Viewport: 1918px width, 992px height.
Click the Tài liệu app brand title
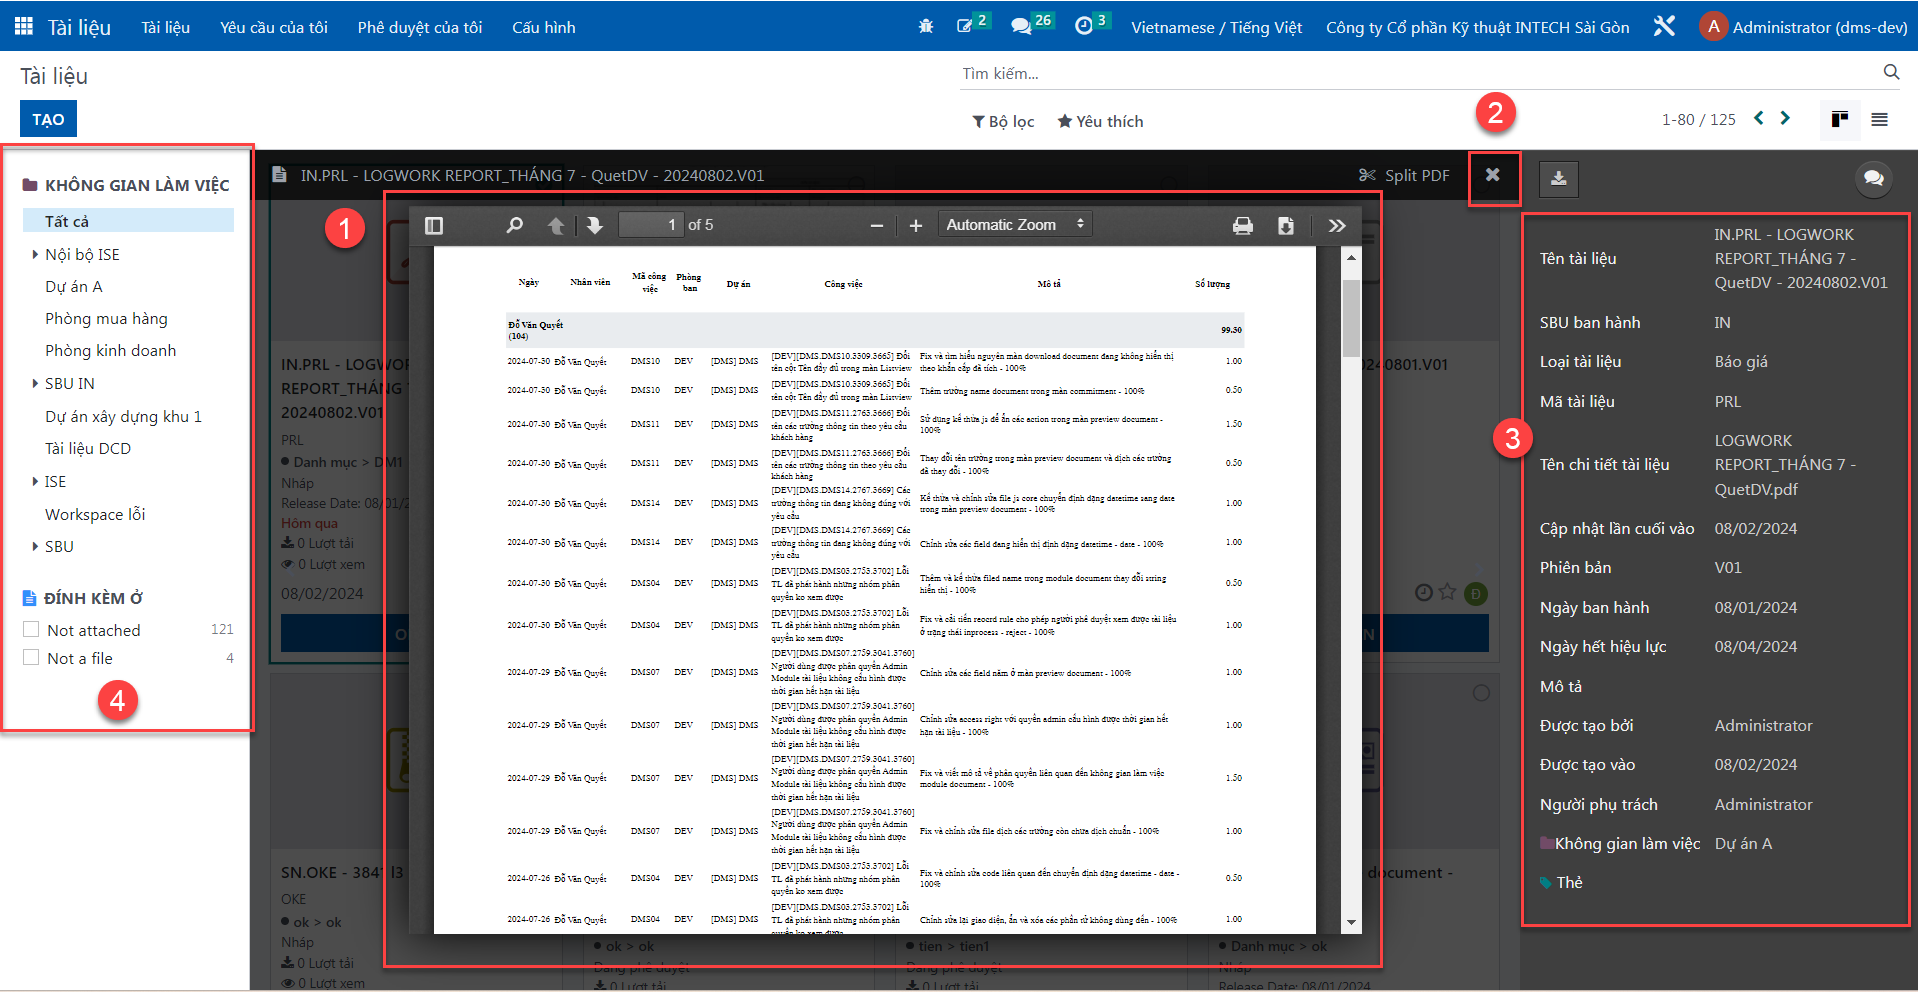pos(79,27)
